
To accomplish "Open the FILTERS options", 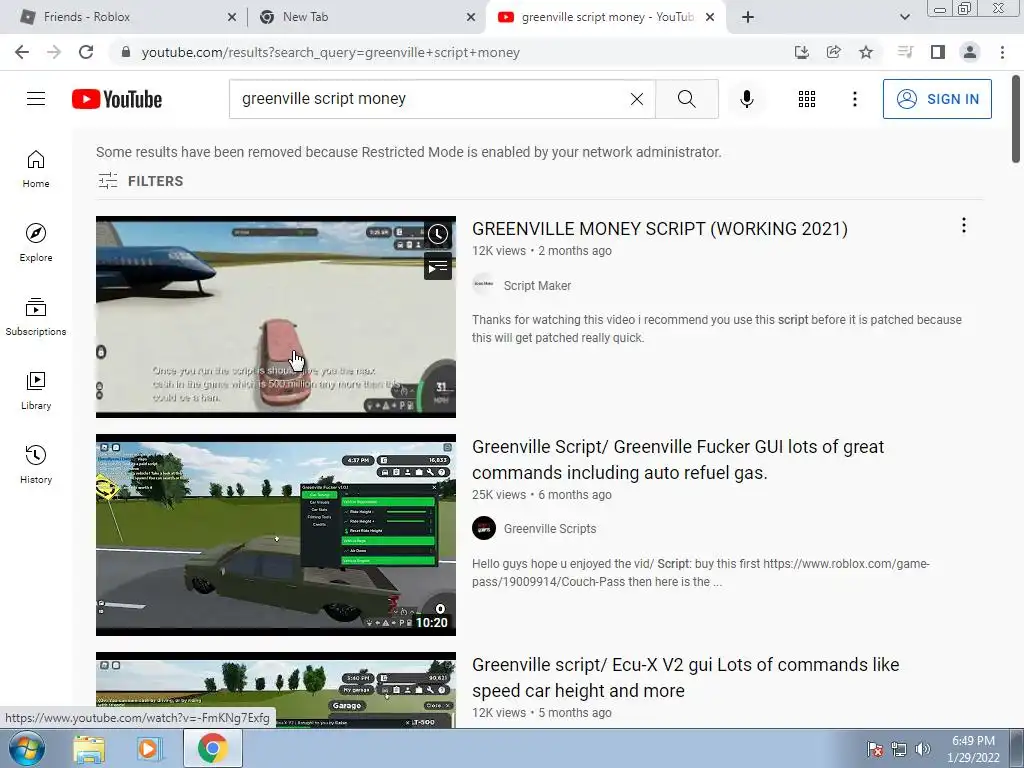I will pos(140,181).
